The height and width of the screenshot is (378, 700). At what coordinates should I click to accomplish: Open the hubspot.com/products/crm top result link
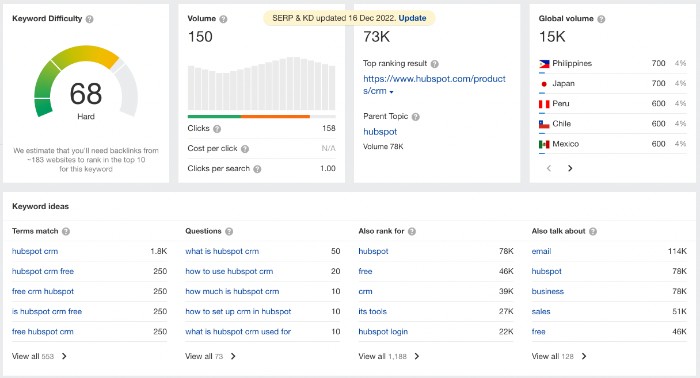pyautogui.click(x=434, y=84)
